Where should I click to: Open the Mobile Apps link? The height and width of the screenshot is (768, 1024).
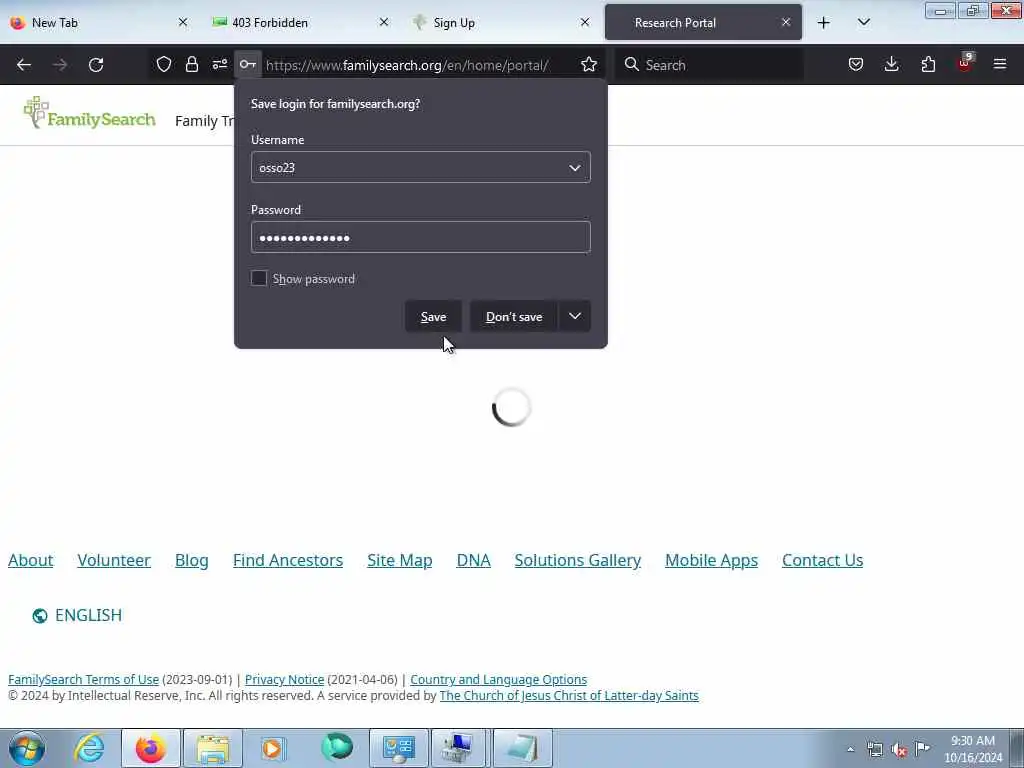point(711,560)
